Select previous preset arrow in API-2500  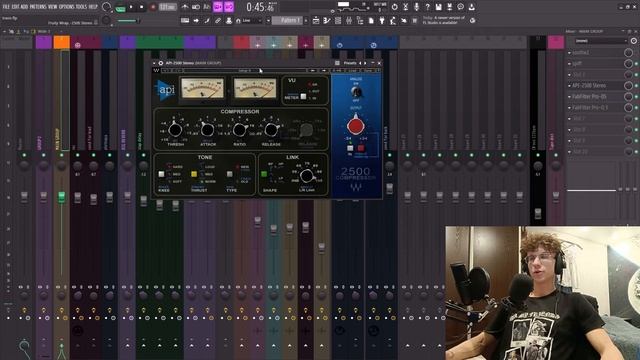(x=360, y=63)
